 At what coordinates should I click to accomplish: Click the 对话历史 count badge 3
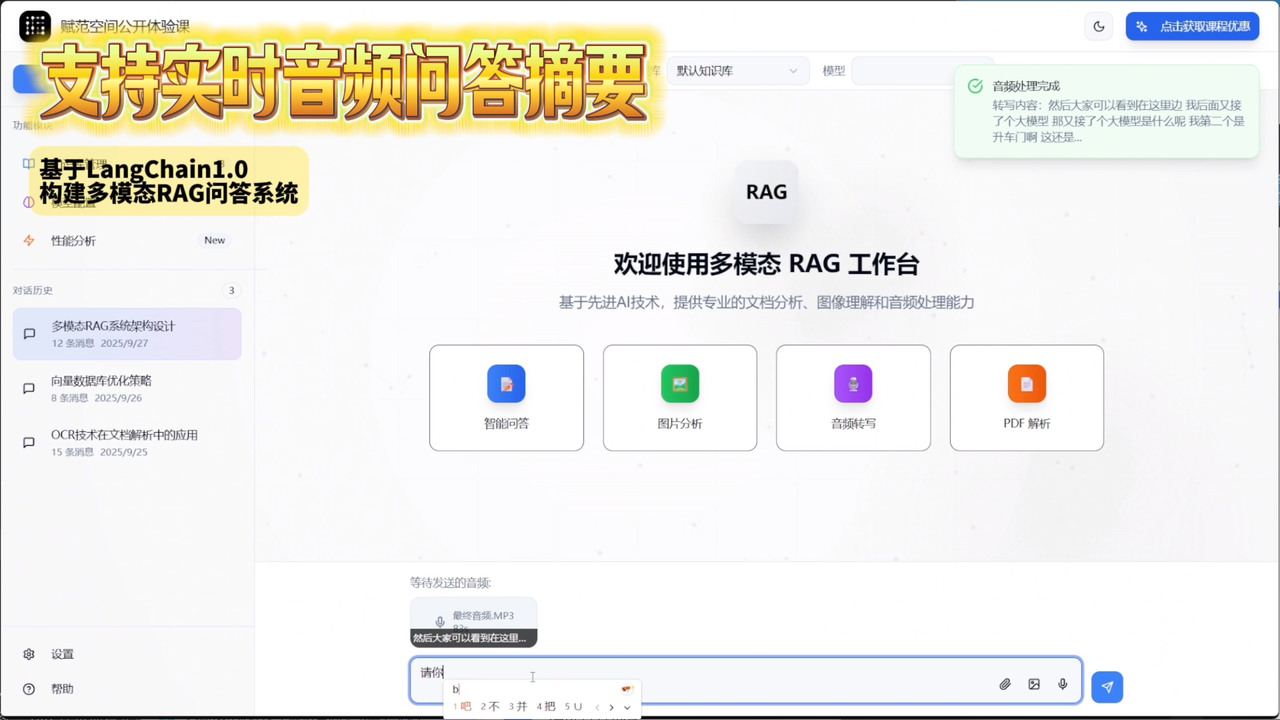(231, 291)
